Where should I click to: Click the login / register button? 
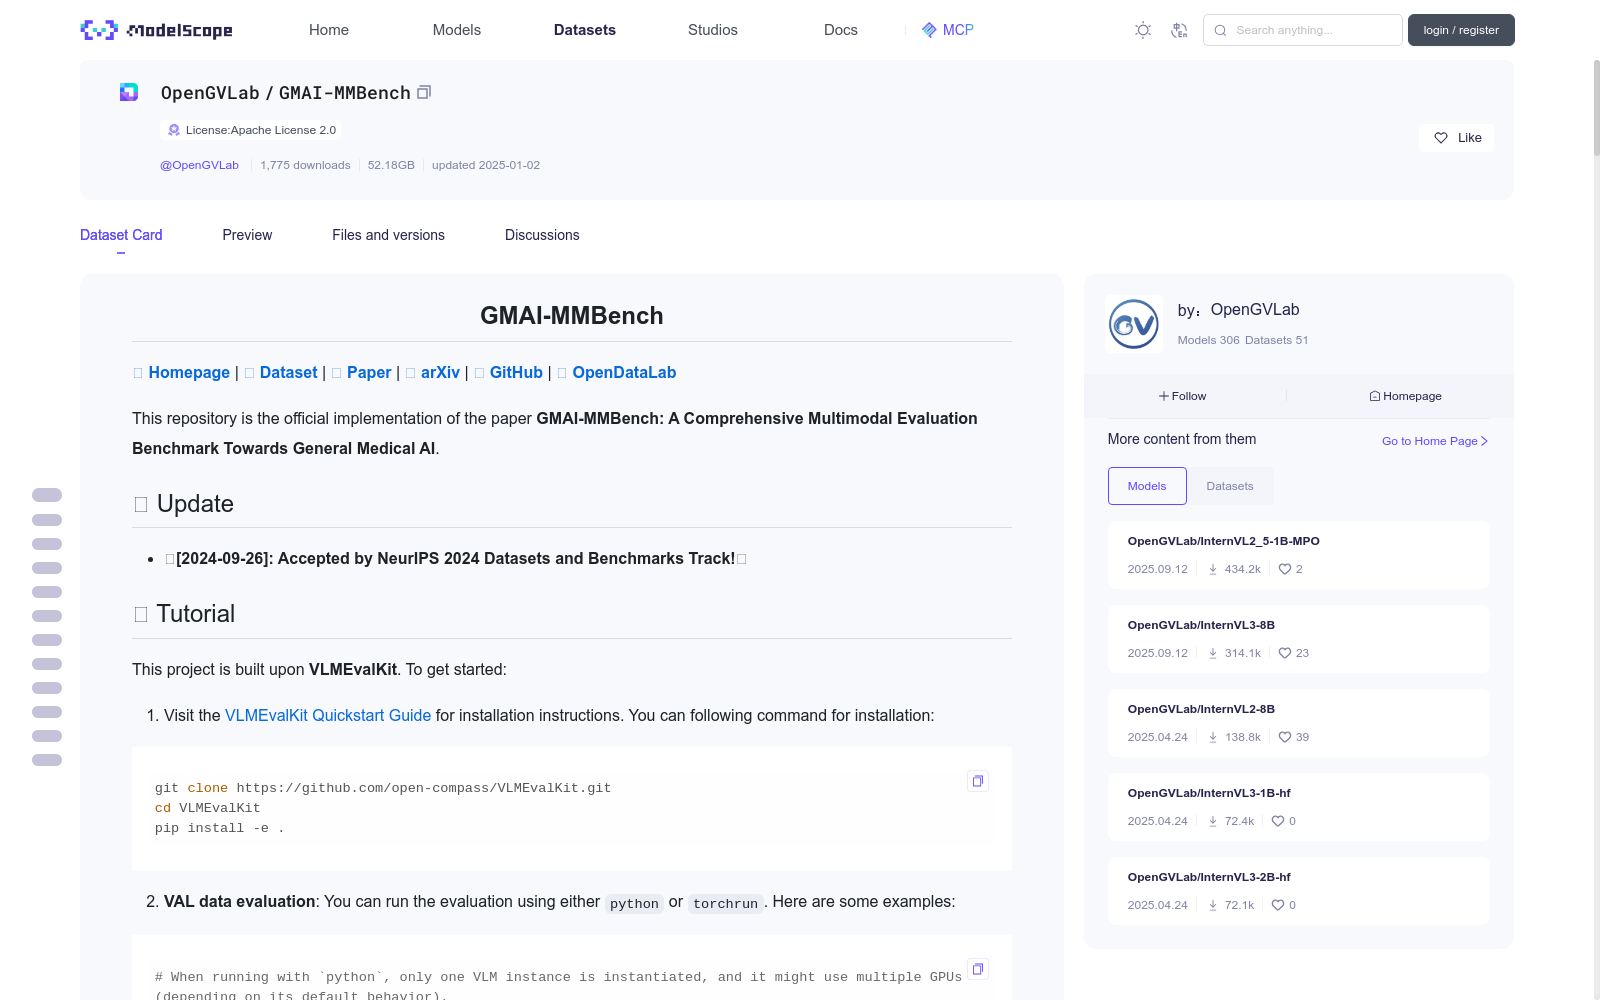[1460, 30]
